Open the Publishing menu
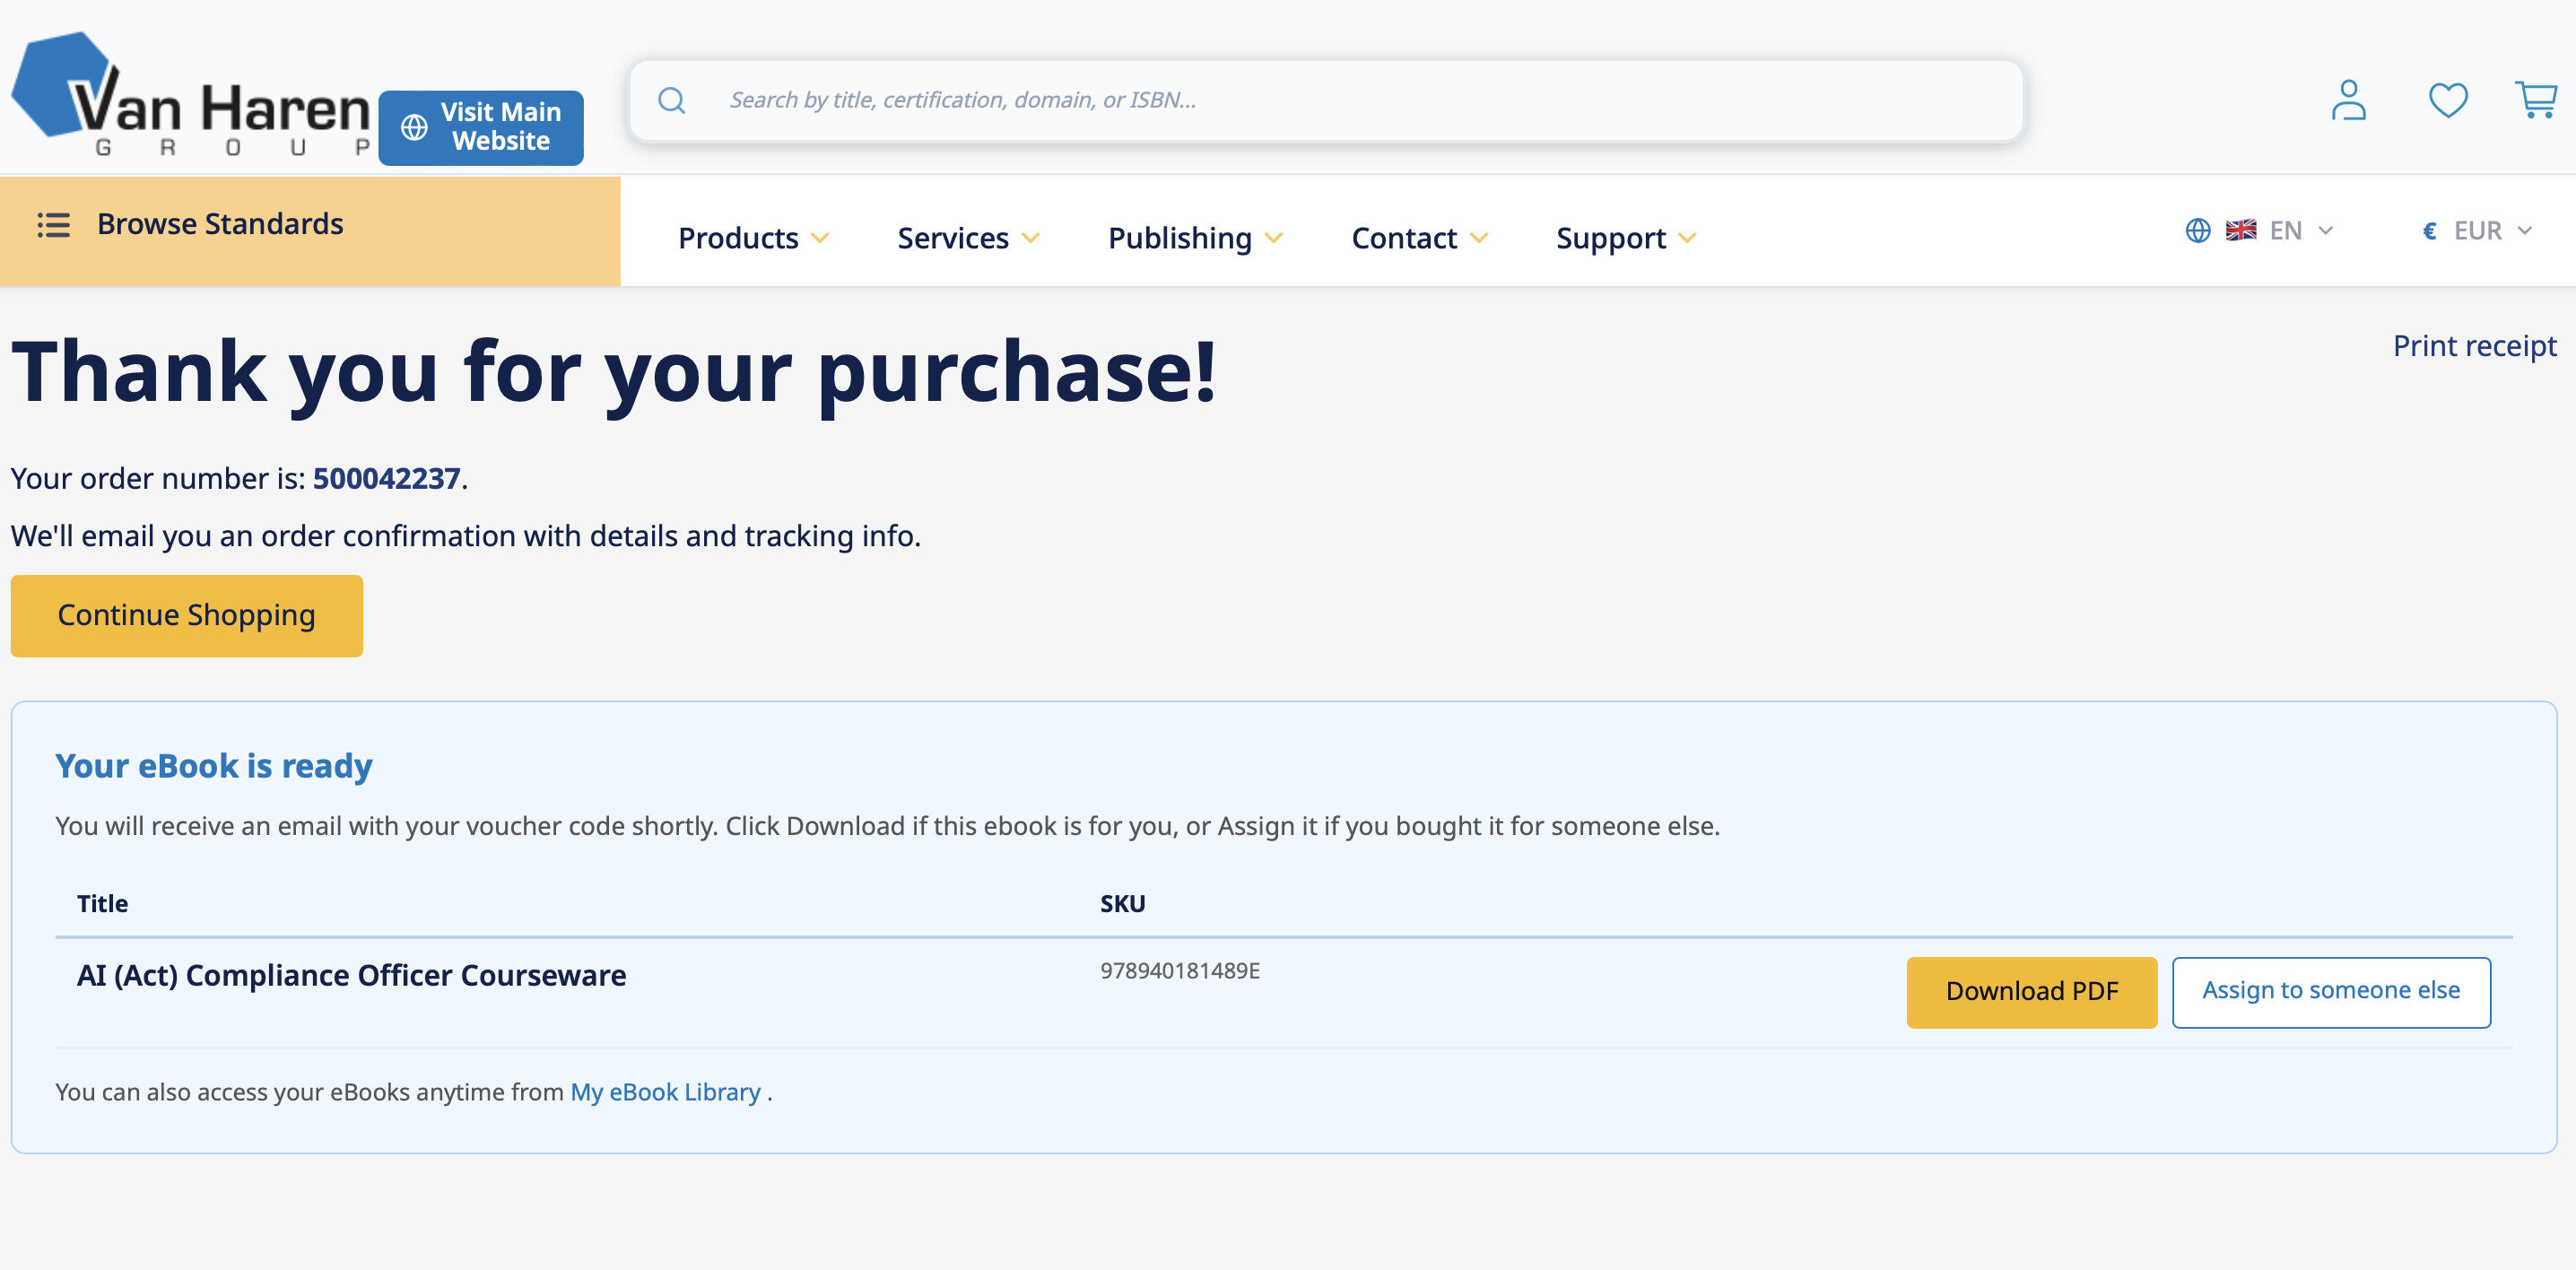This screenshot has width=2576, height=1270. pyautogui.click(x=1195, y=238)
